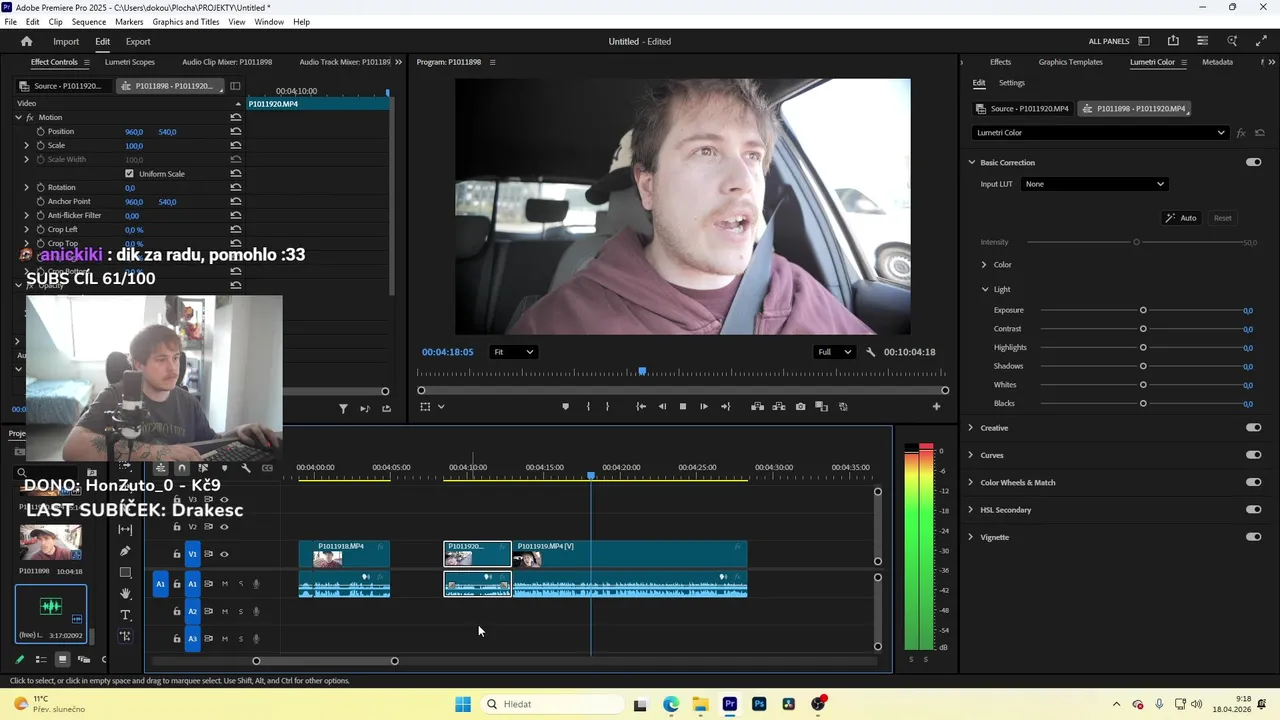The height and width of the screenshot is (720, 1280).
Task: Reset the Position parameter
Action: coord(236,131)
